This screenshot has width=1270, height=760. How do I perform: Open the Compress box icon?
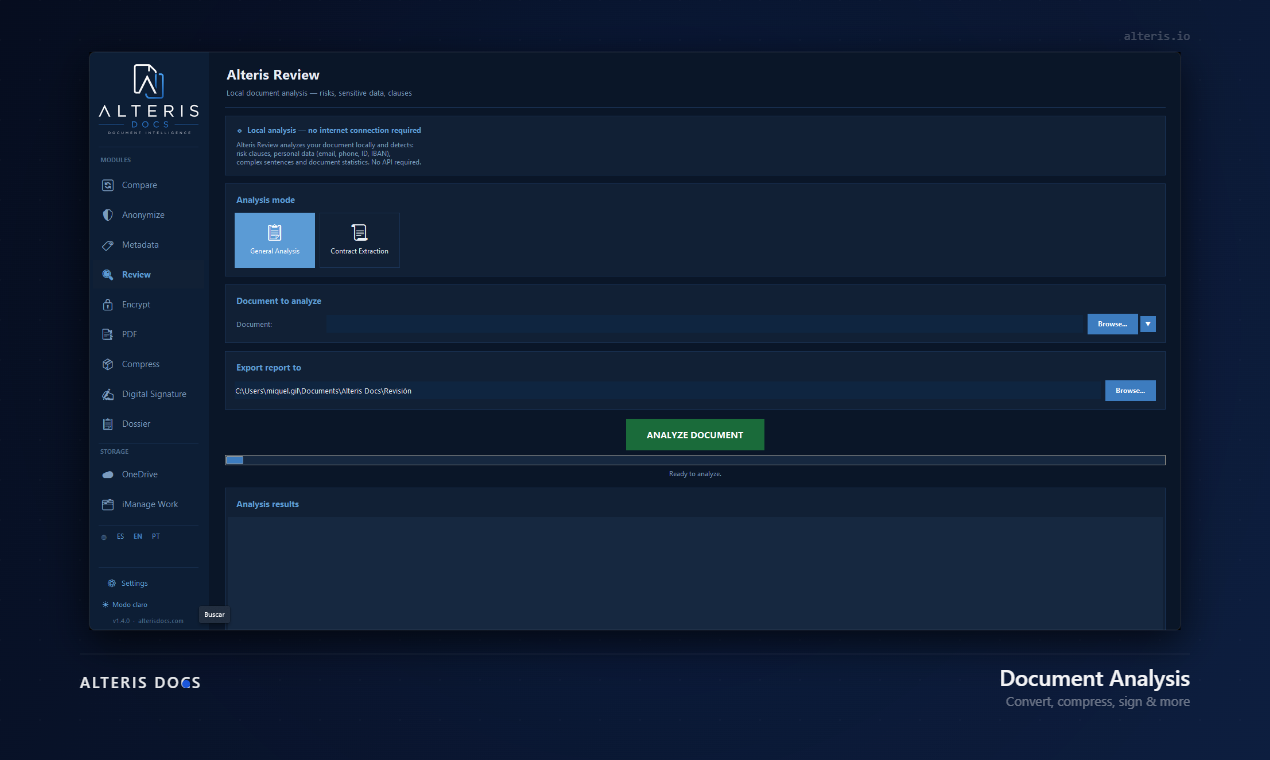point(108,365)
